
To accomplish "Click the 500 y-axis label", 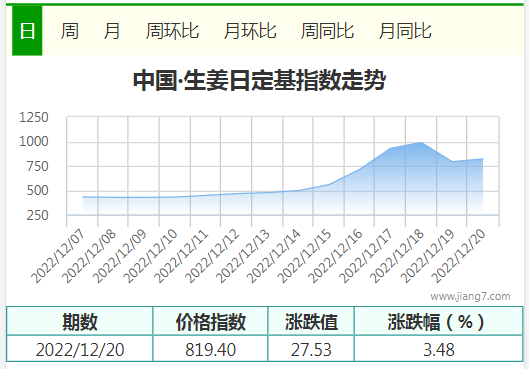I will pos(37,191).
